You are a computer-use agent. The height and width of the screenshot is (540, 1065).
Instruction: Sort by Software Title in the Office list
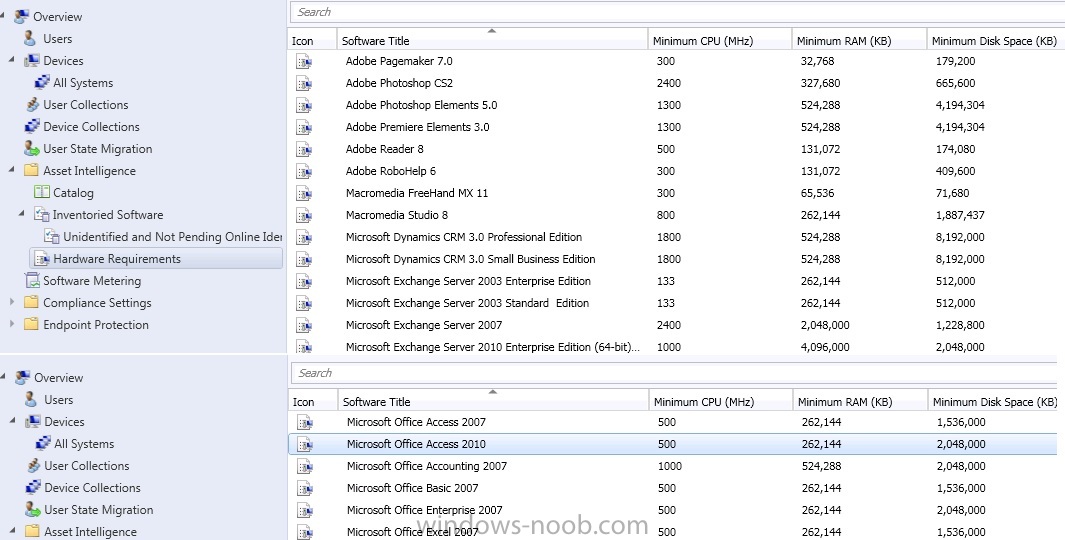point(493,402)
